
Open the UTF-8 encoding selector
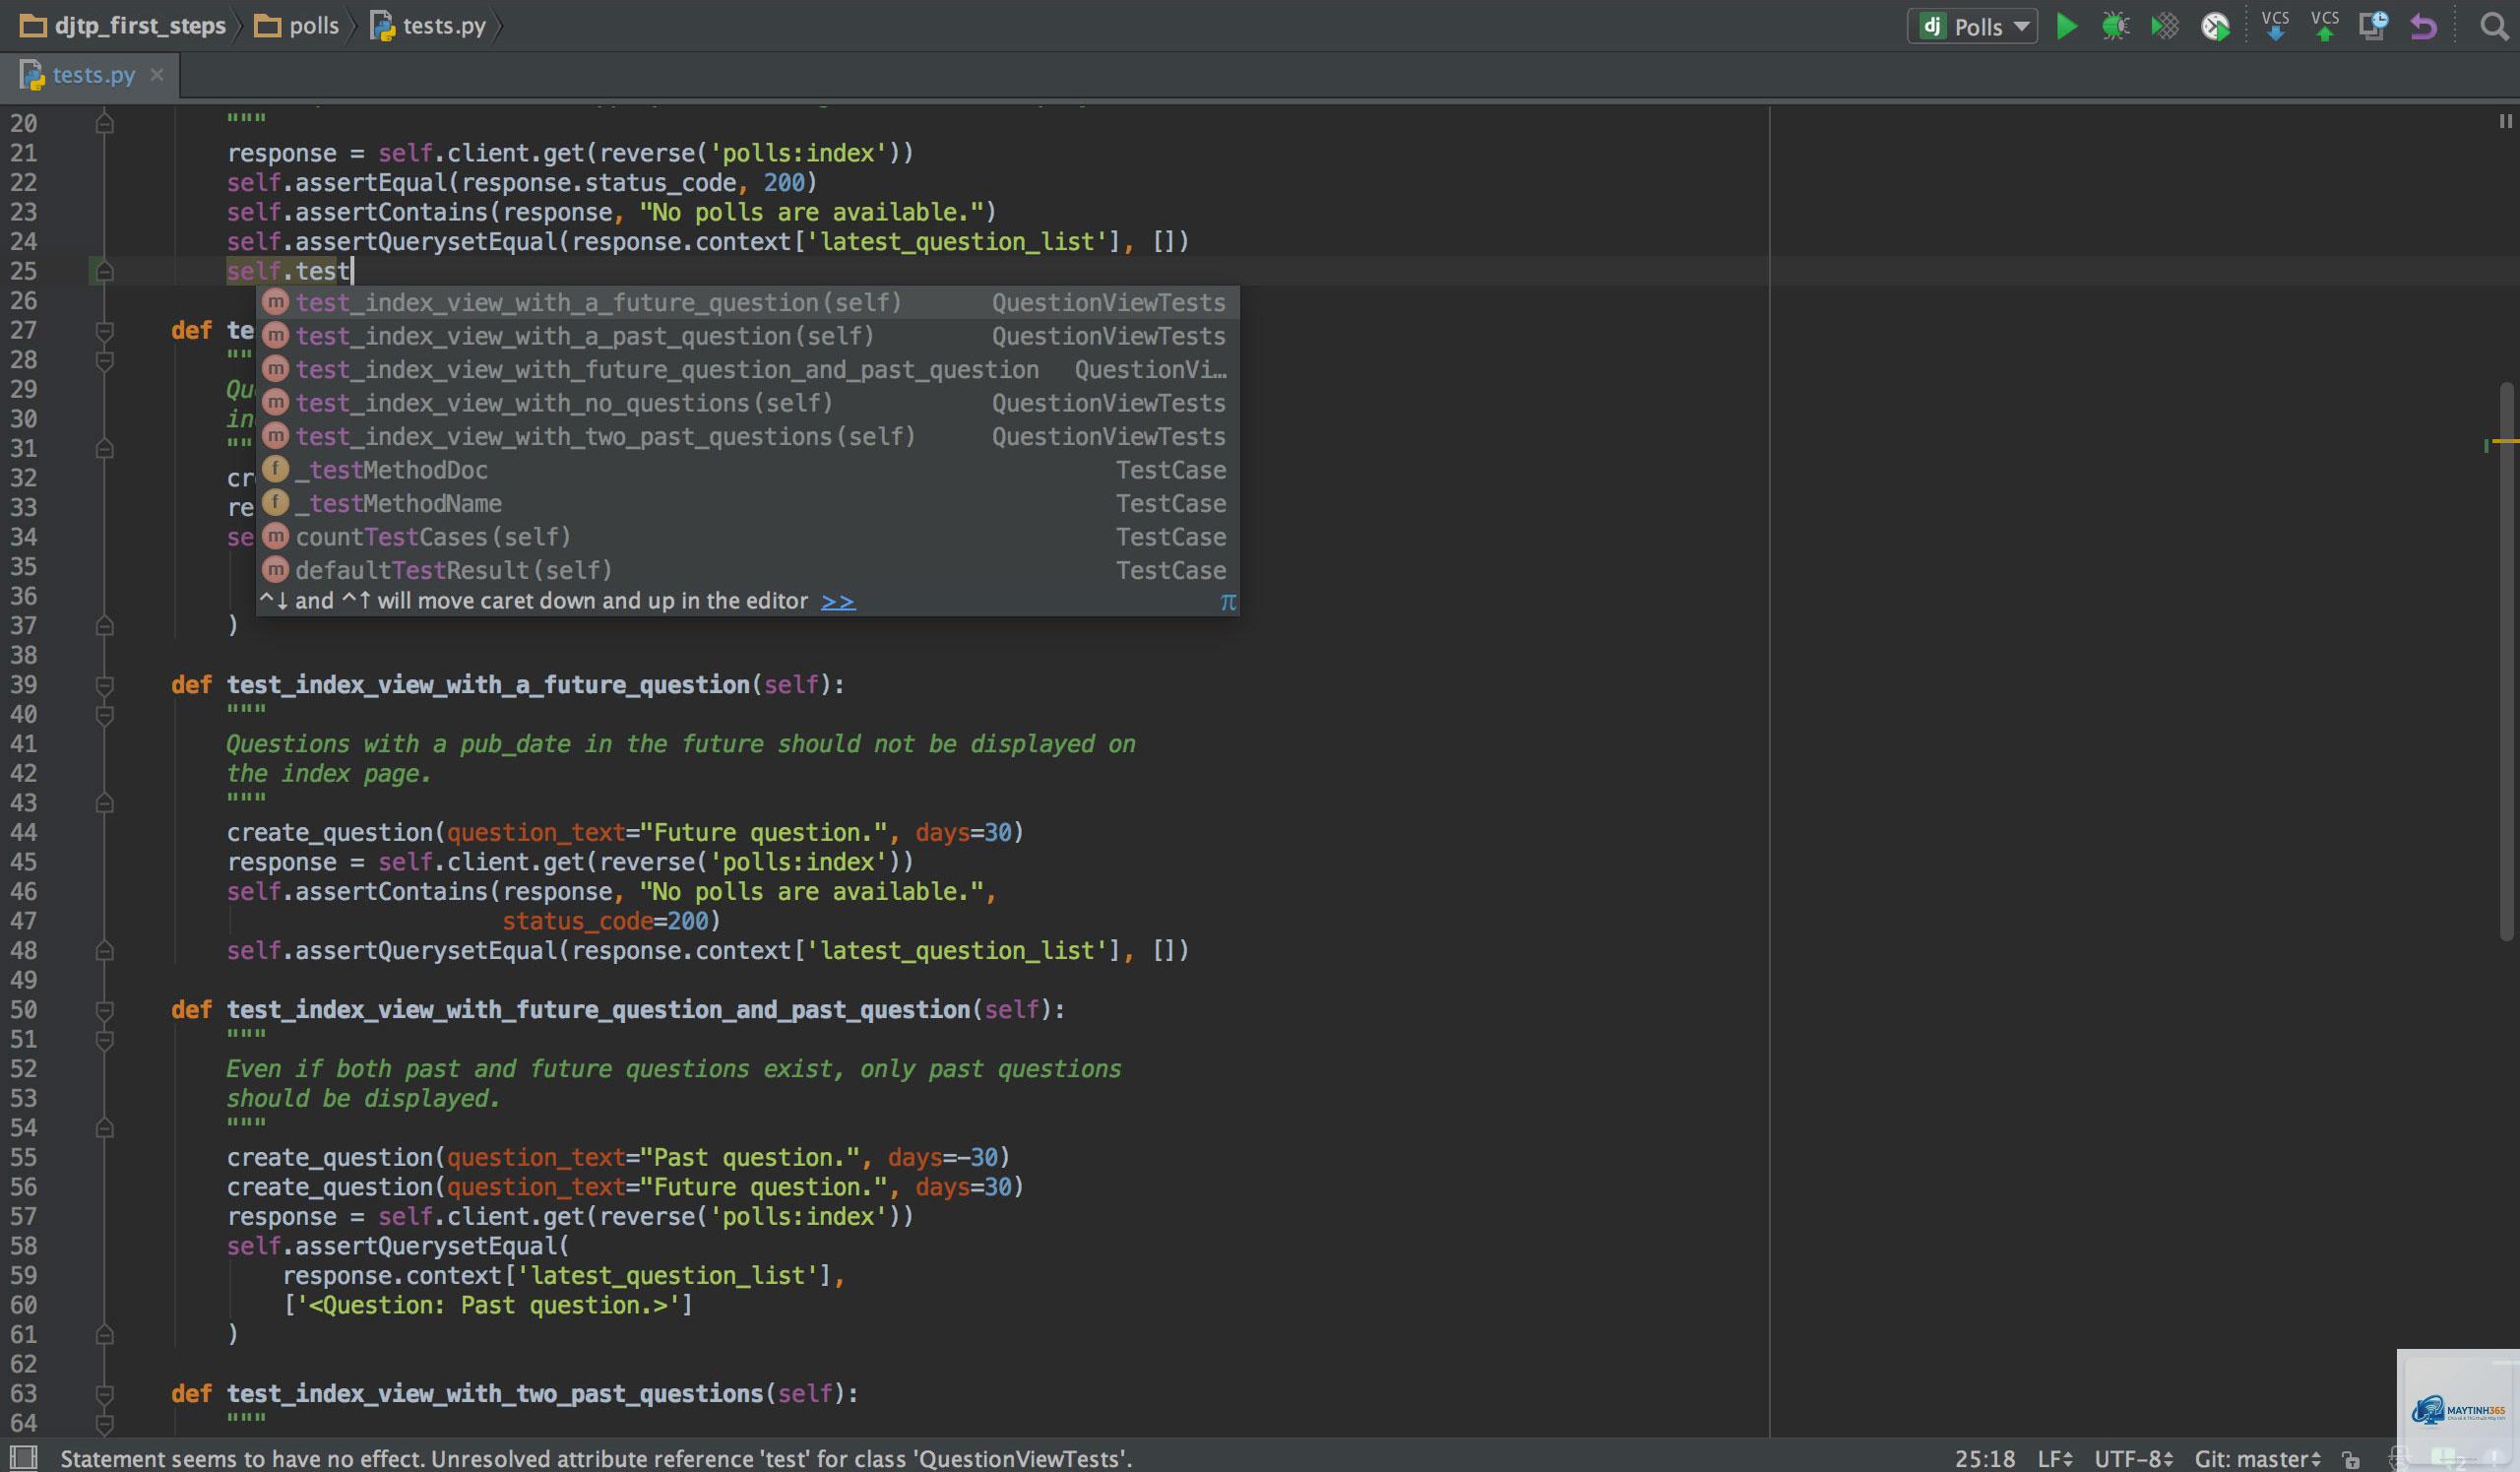click(2133, 1459)
